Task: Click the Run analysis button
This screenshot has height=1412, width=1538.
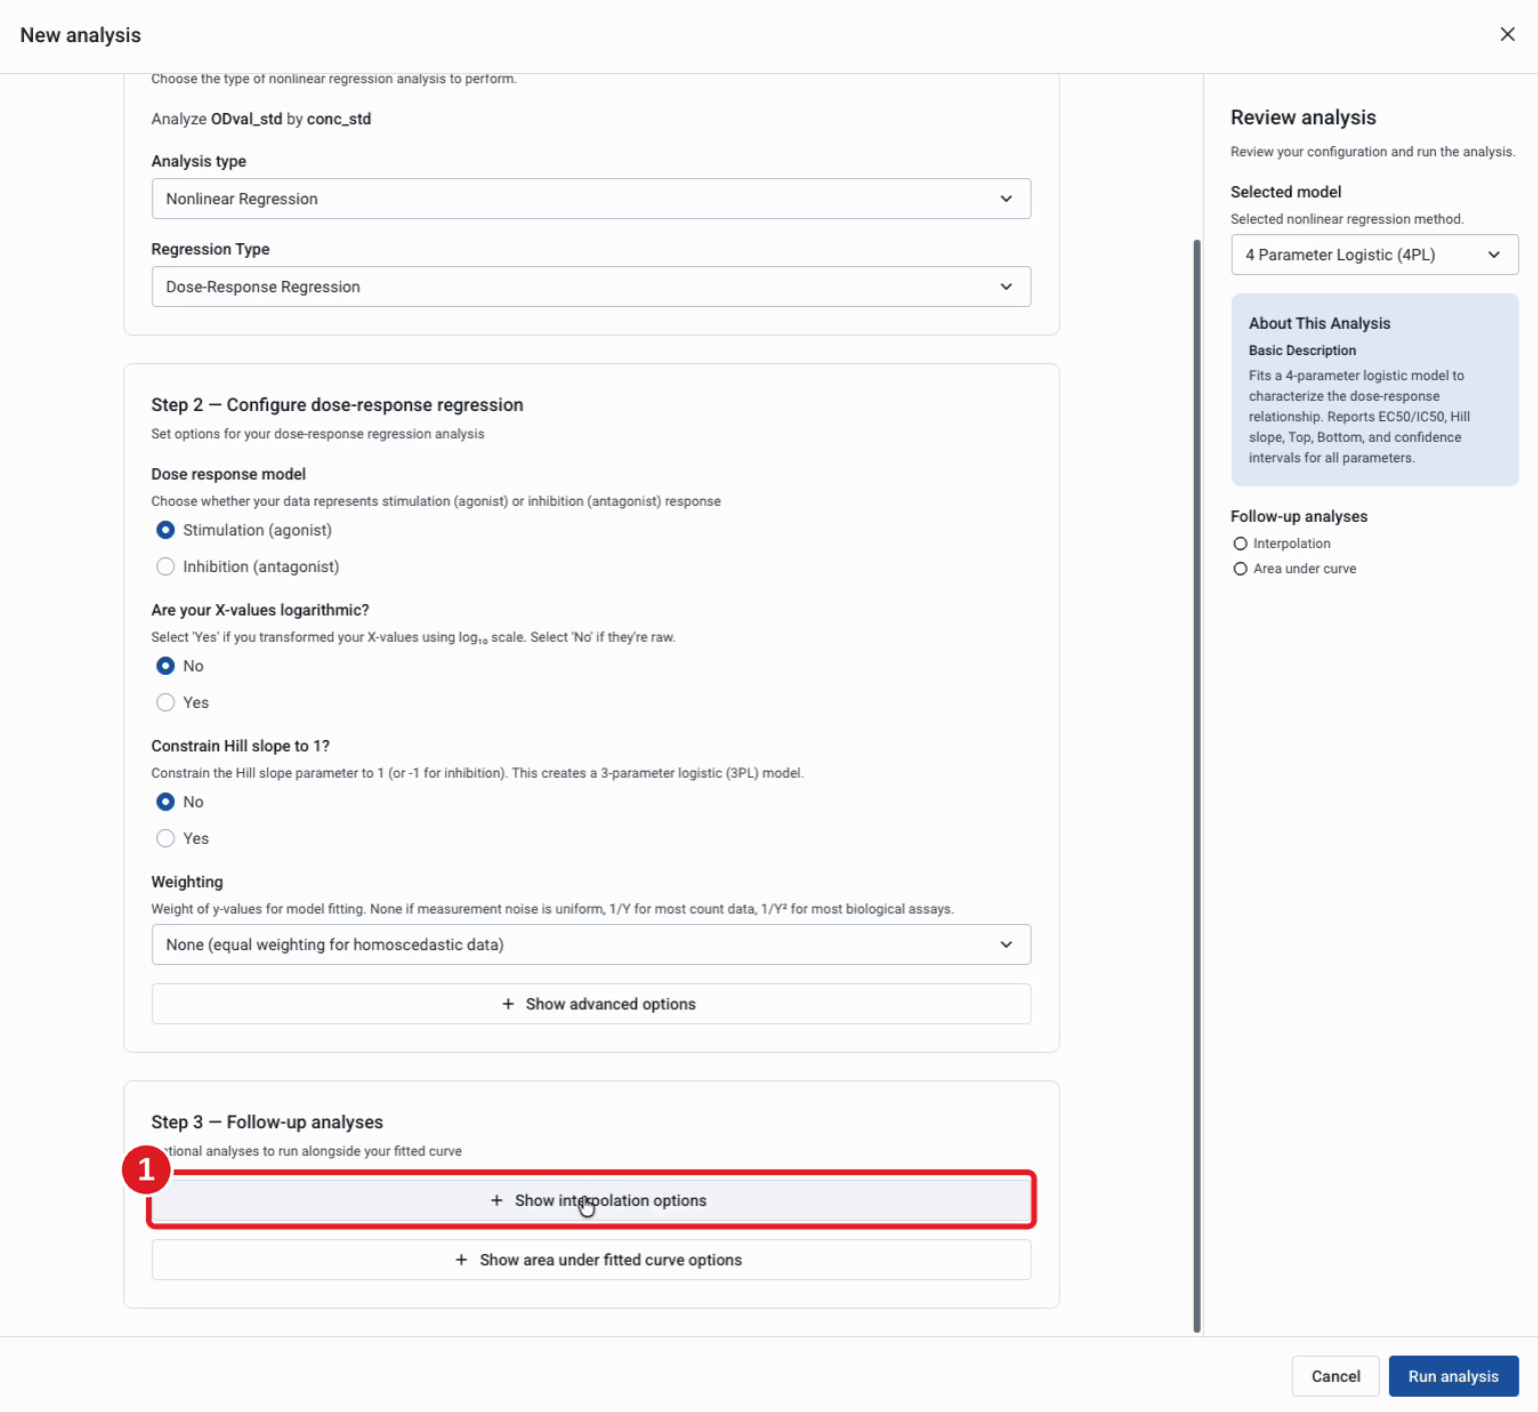Action: point(1453,1377)
